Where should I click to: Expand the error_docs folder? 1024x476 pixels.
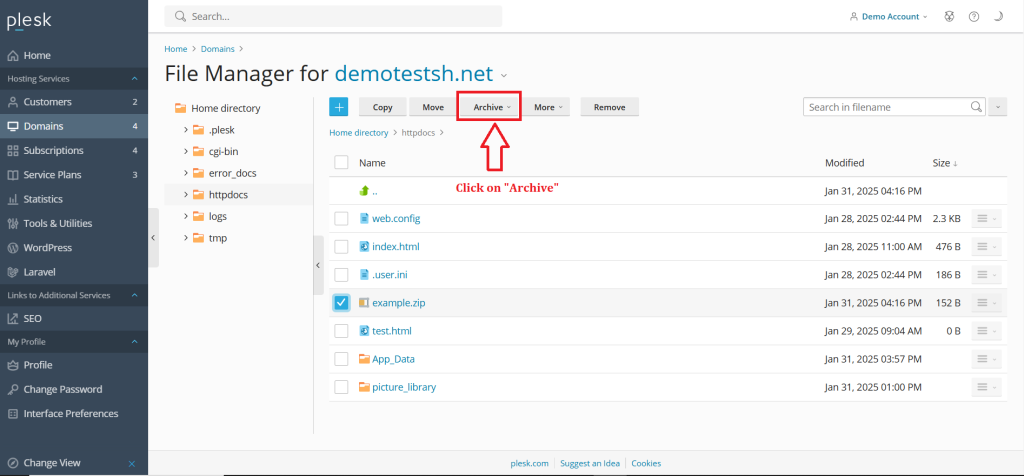click(186, 173)
